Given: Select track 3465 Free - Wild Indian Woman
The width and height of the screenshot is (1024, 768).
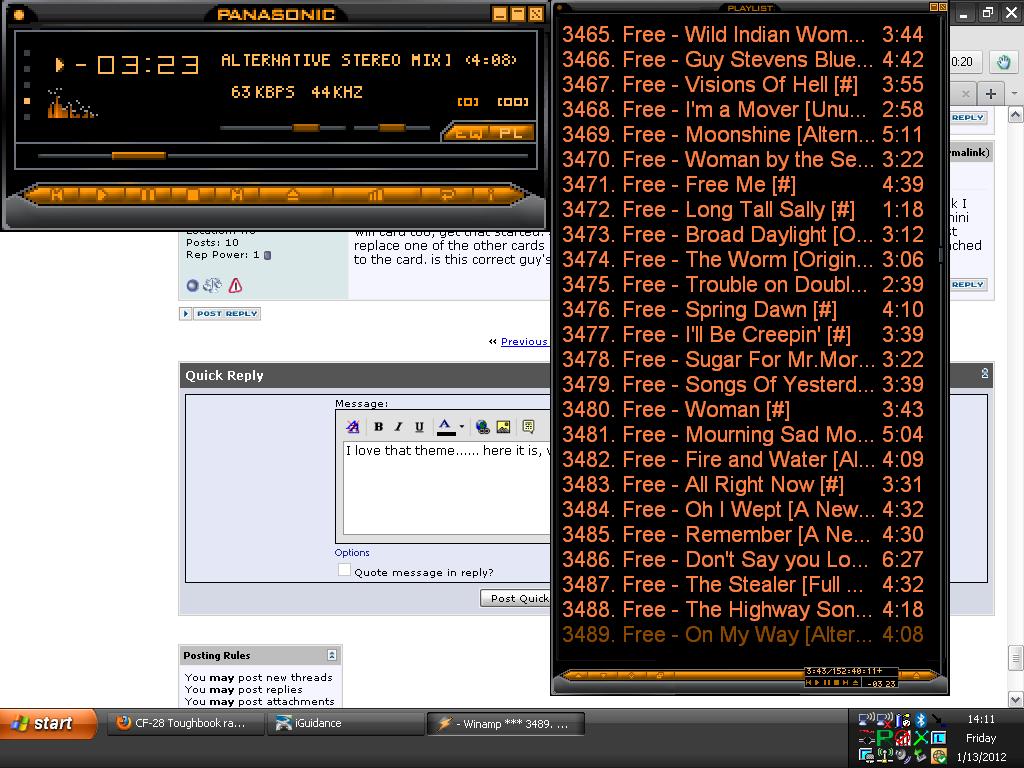Looking at the screenshot, I should point(743,34).
